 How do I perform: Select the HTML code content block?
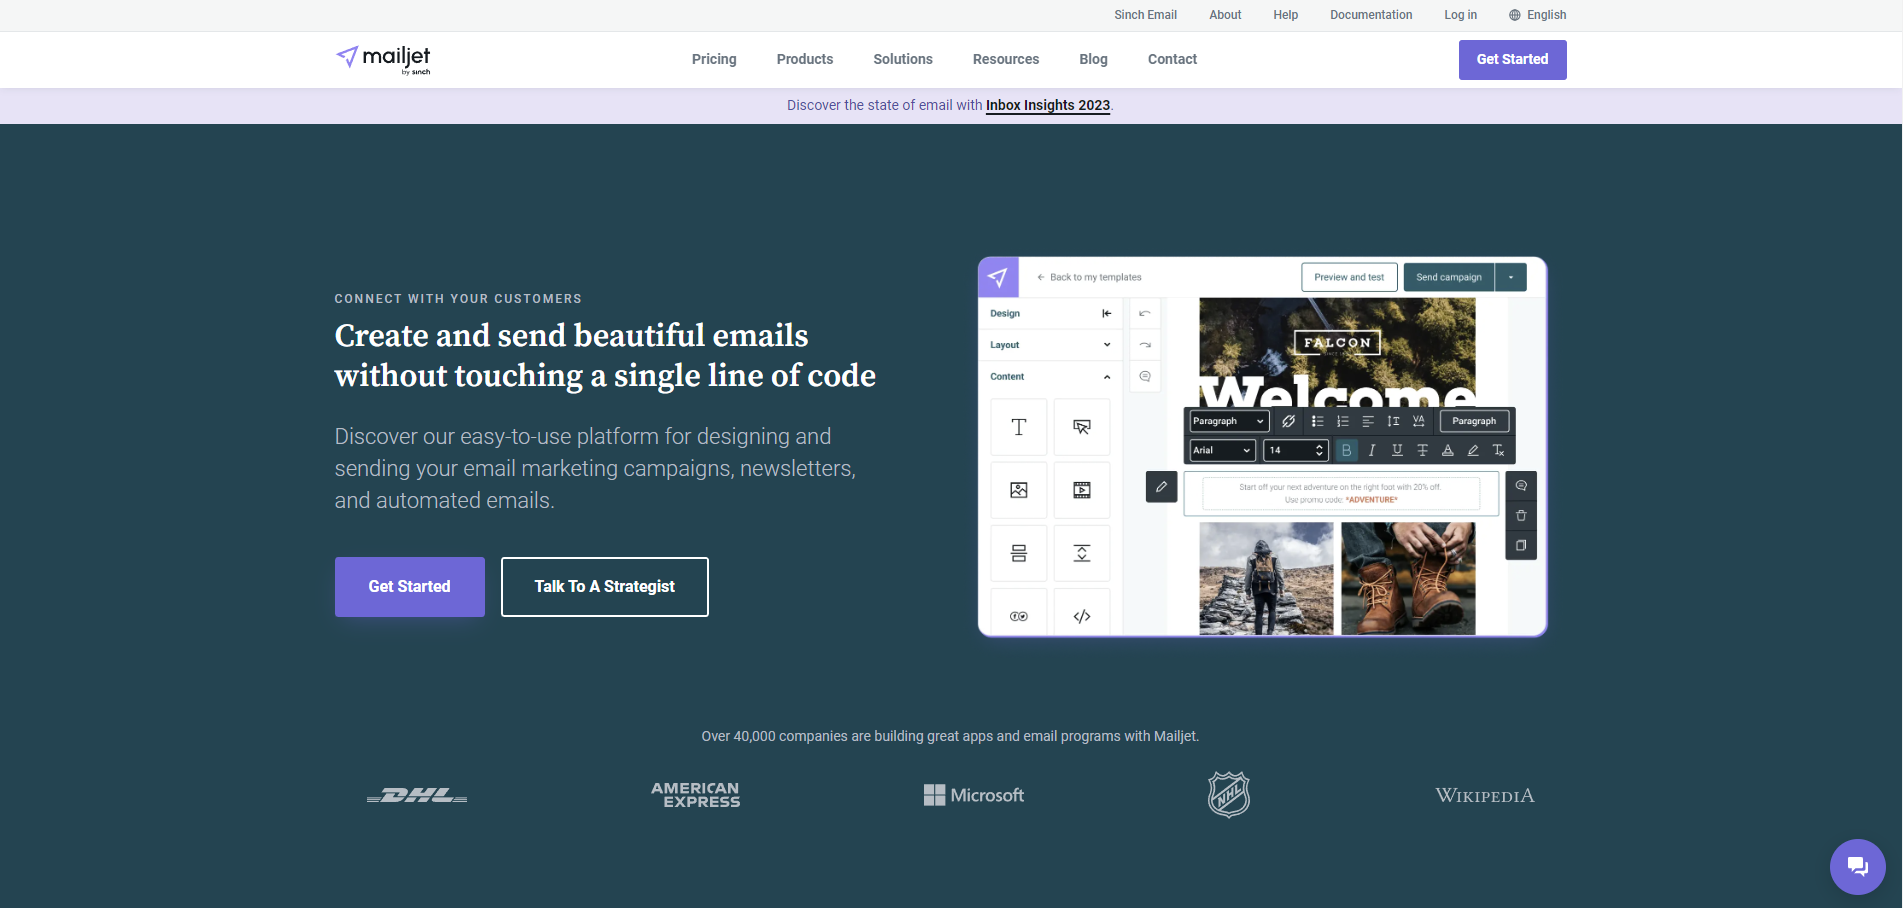[1081, 615]
